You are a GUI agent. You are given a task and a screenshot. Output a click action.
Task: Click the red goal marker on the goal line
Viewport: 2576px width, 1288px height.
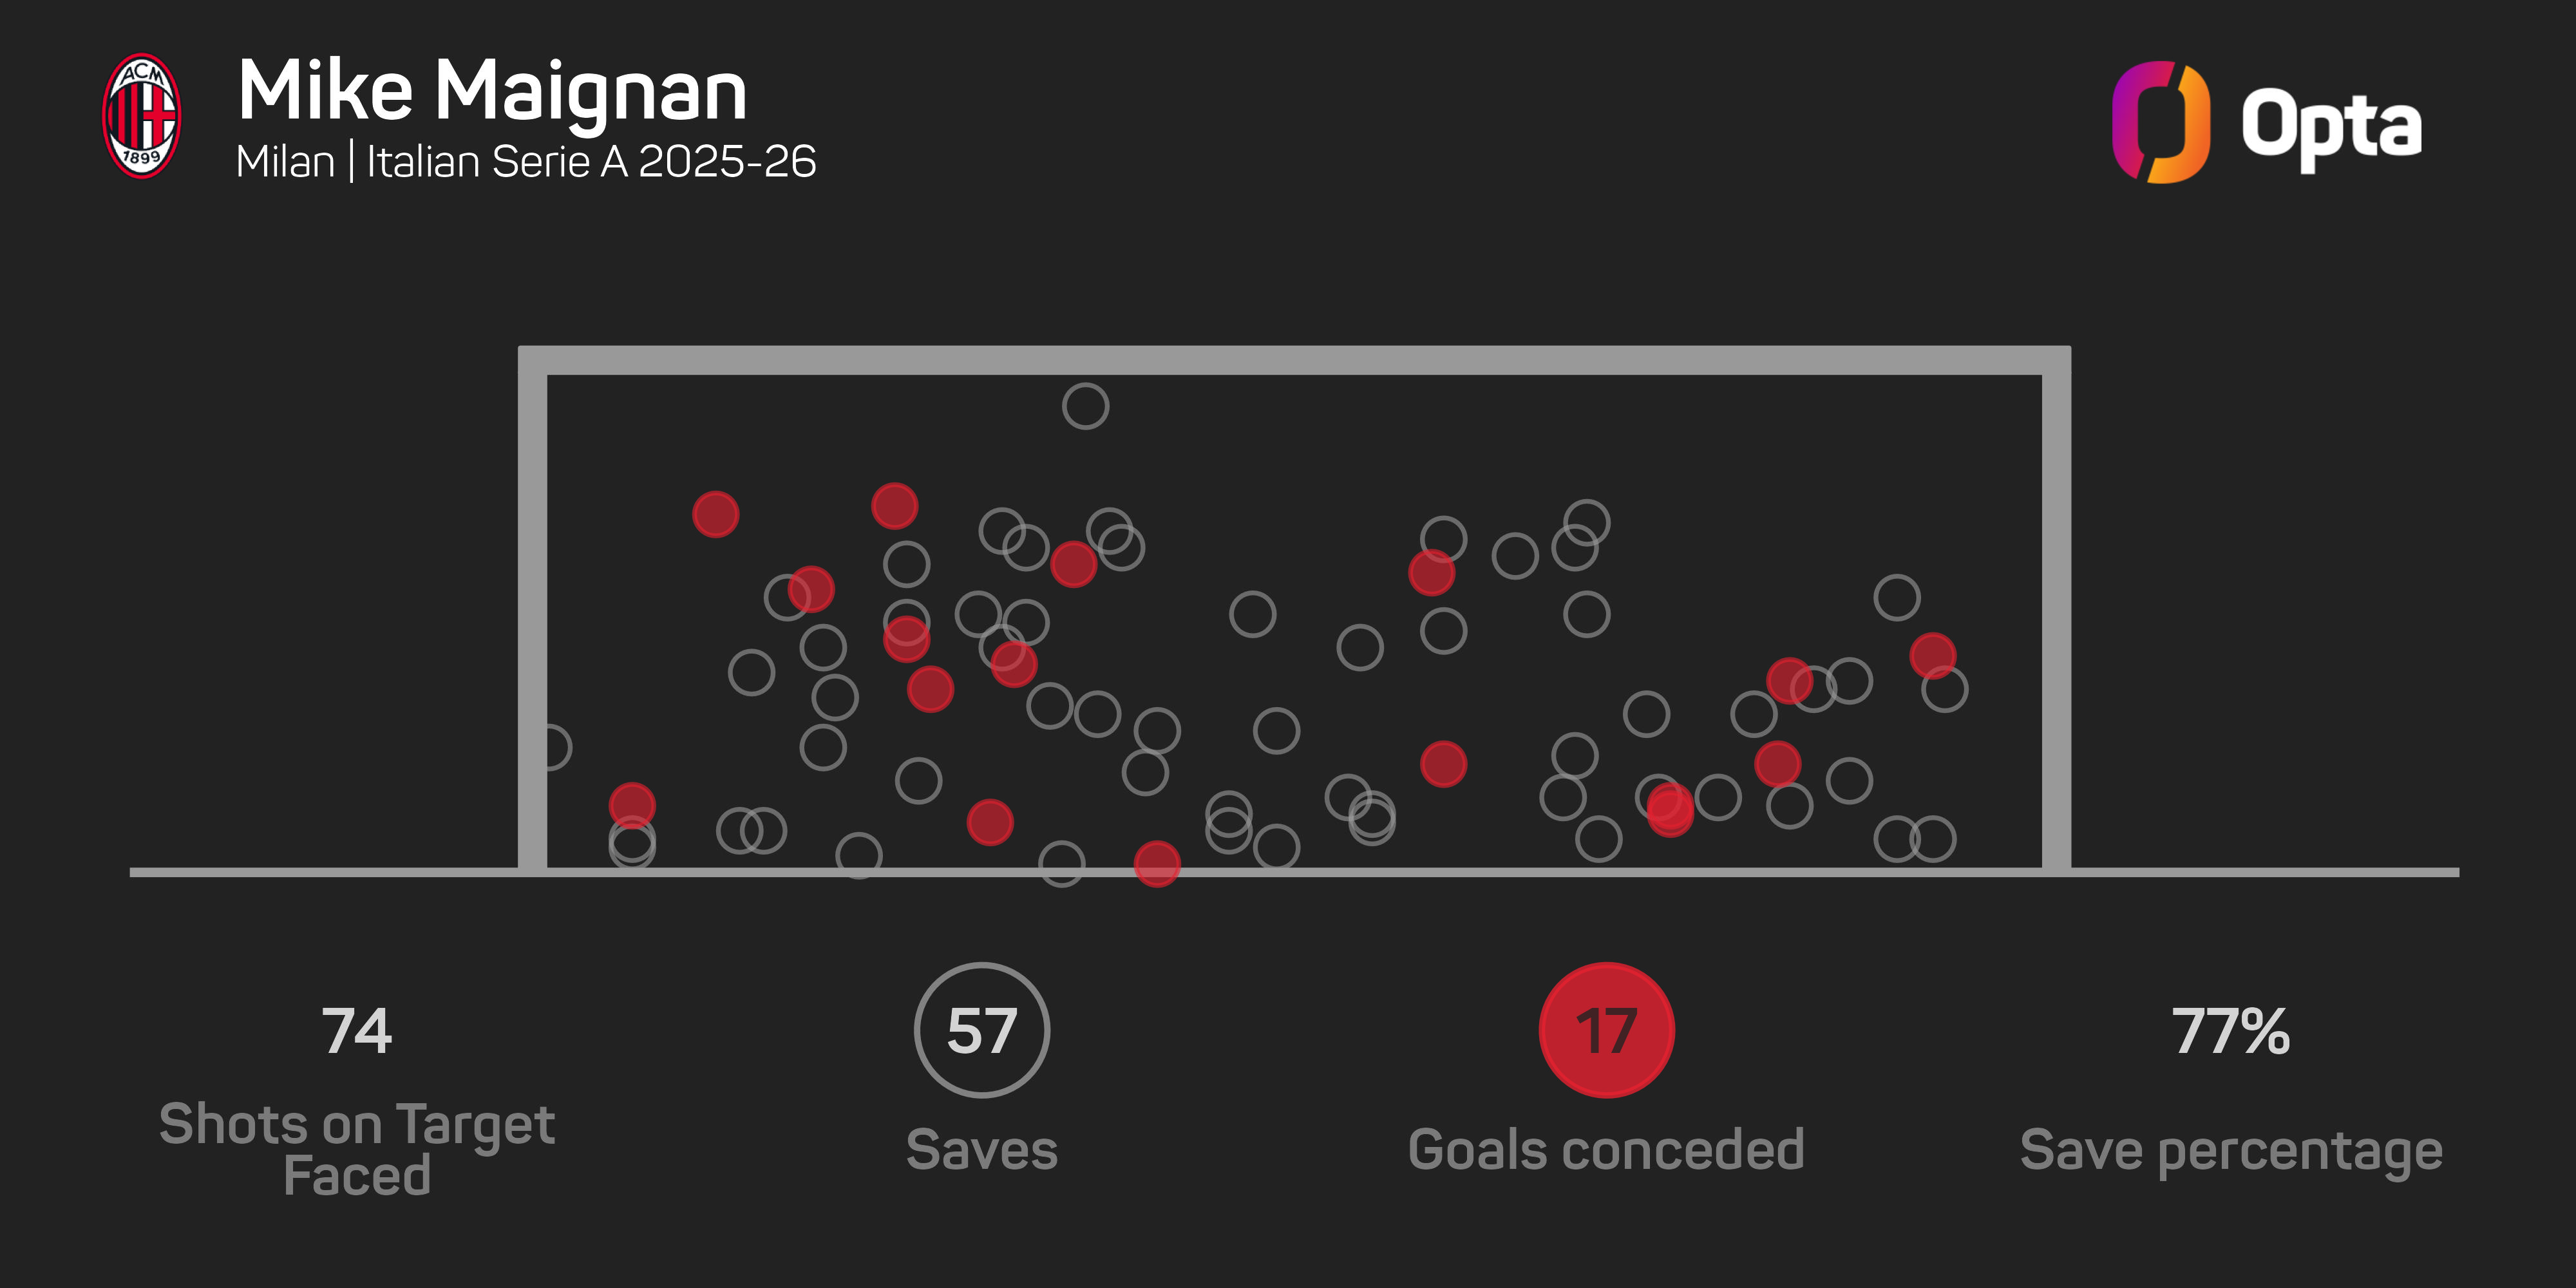[x=1157, y=864]
